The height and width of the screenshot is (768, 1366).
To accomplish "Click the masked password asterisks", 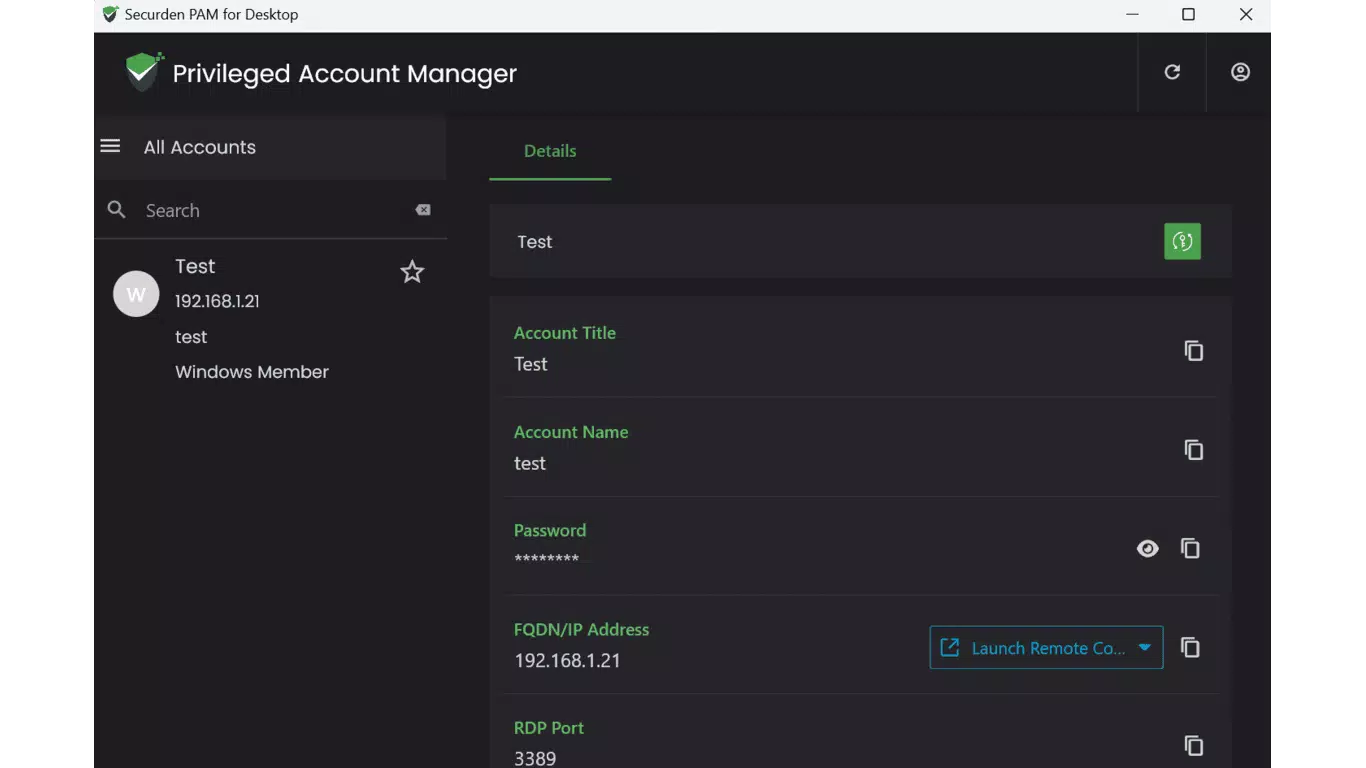I will 546,559.
